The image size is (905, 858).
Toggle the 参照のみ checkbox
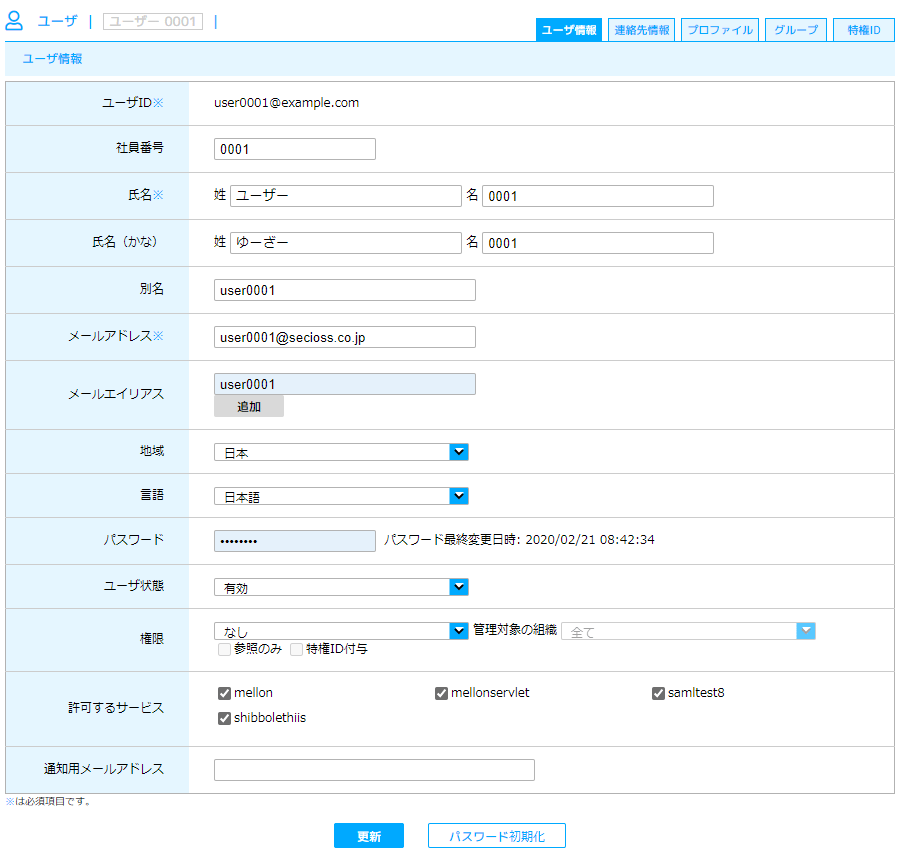pyautogui.click(x=225, y=649)
